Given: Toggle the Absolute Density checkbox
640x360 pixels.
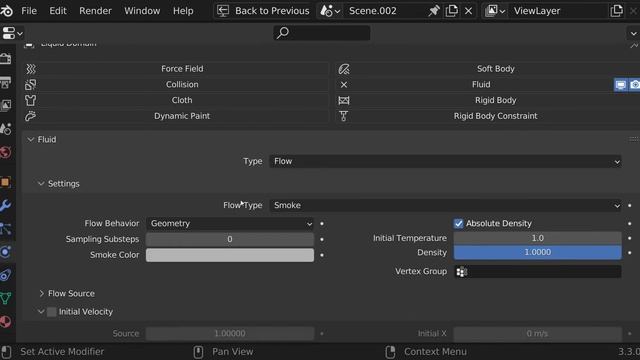Looking at the screenshot, I should [x=458, y=223].
